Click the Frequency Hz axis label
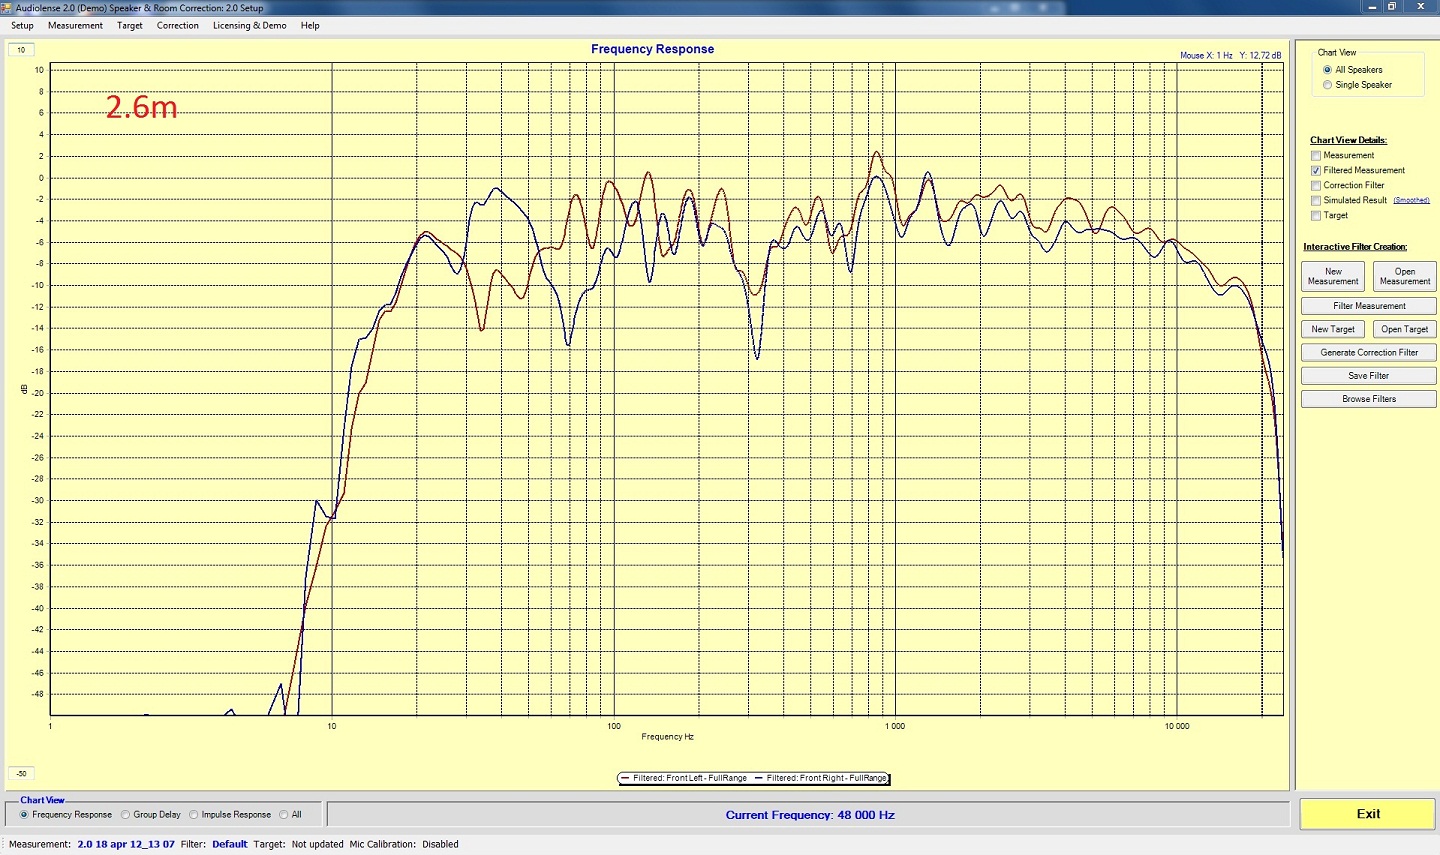Viewport: 1440px width, 855px height. point(667,737)
